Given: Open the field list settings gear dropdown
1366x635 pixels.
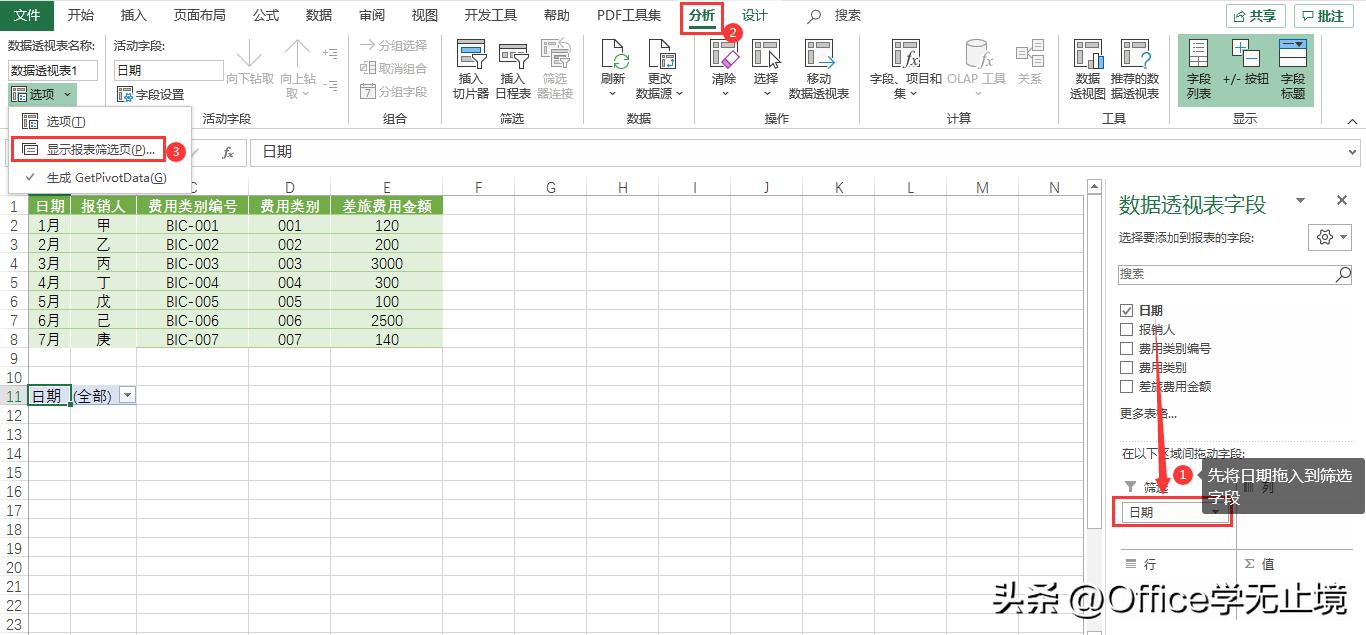Looking at the screenshot, I should point(1329,237).
